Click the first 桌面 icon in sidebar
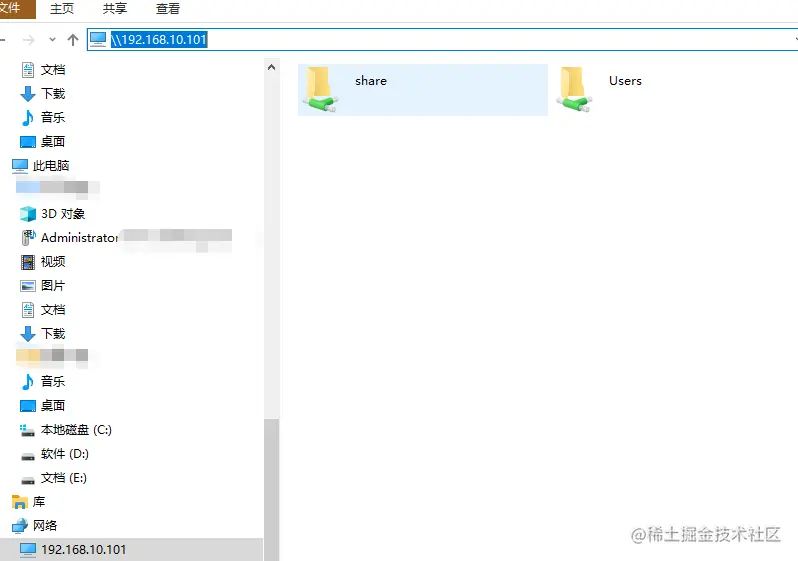Image resolution: width=798 pixels, height=561 pixels. pyautogui.click(x=28, y=142)
